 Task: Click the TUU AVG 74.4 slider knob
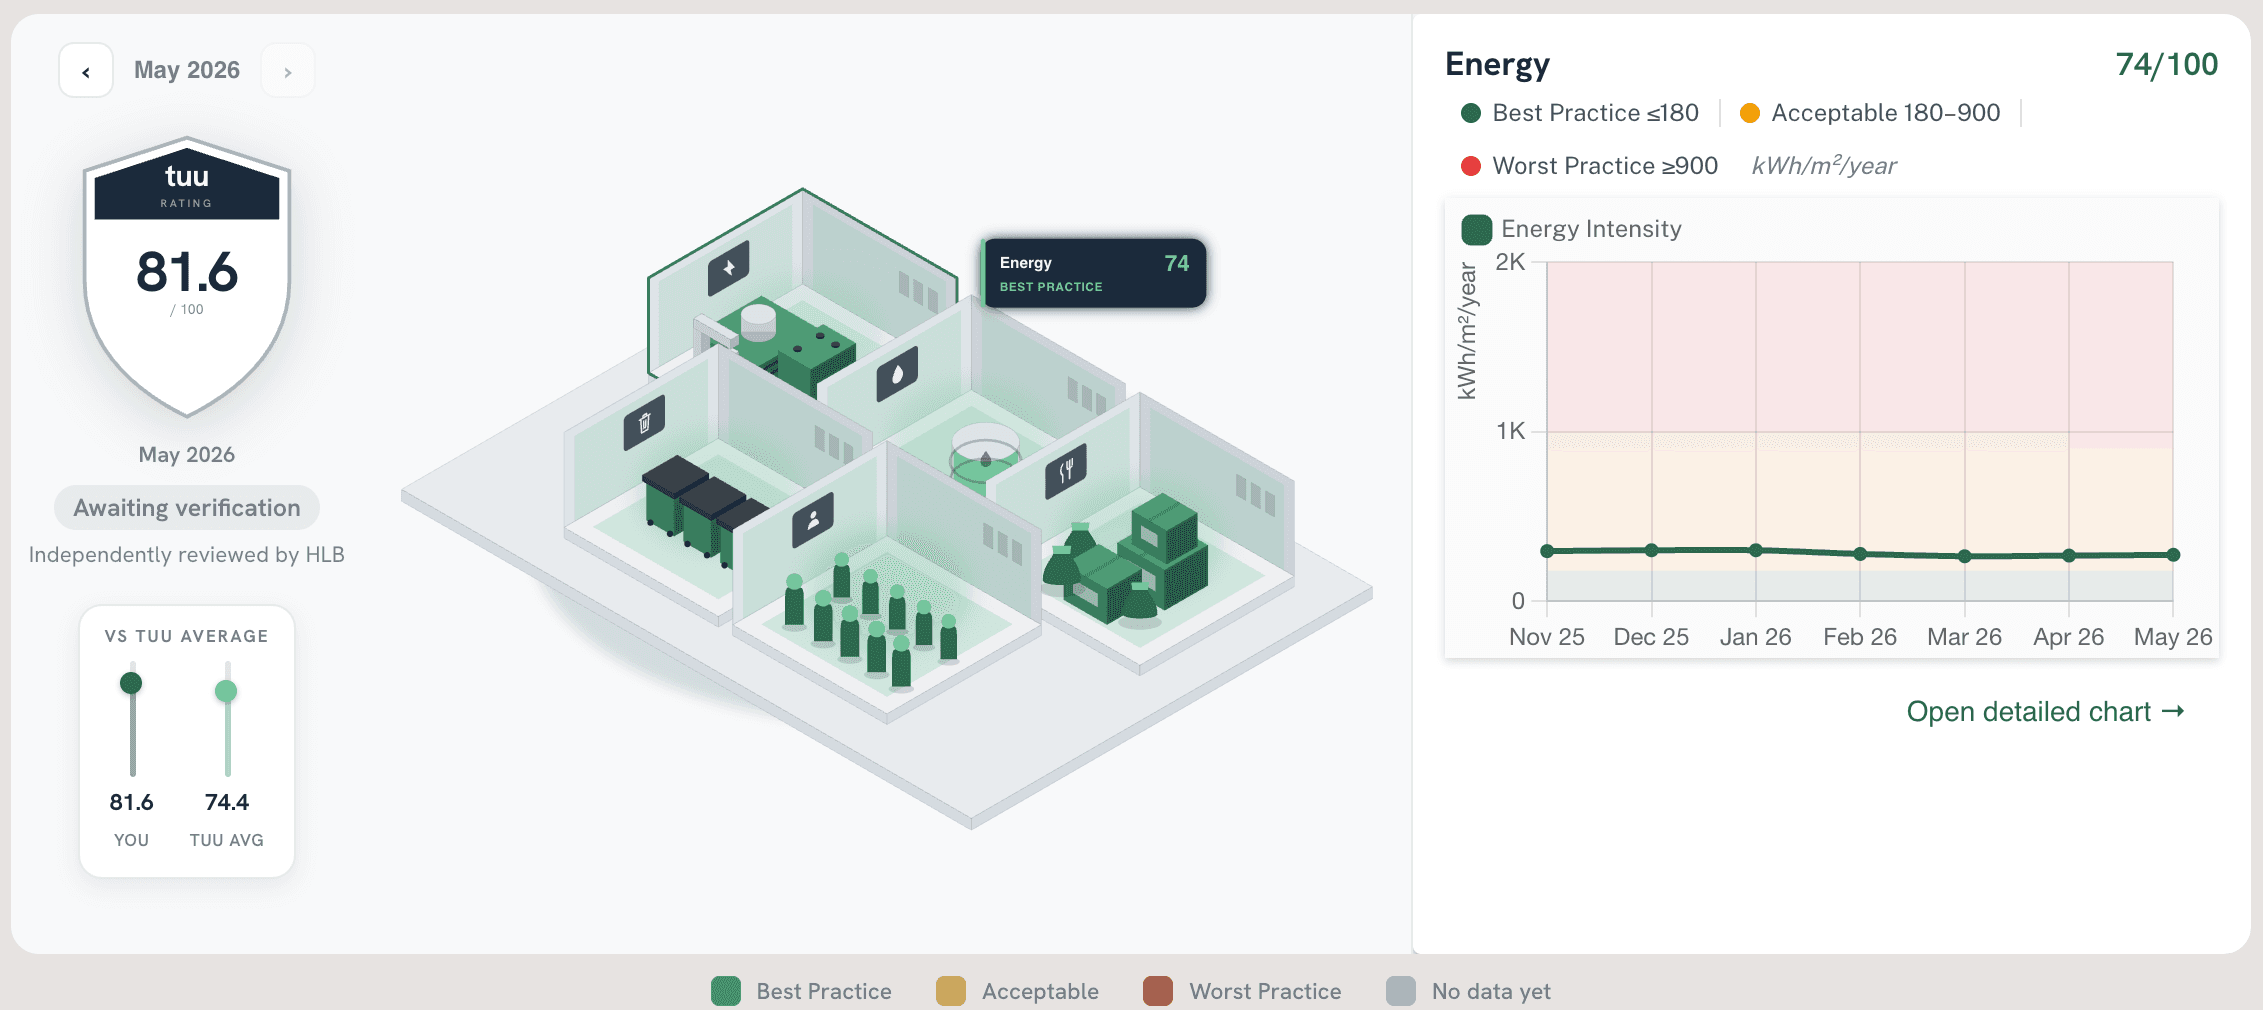coord(226,691)
